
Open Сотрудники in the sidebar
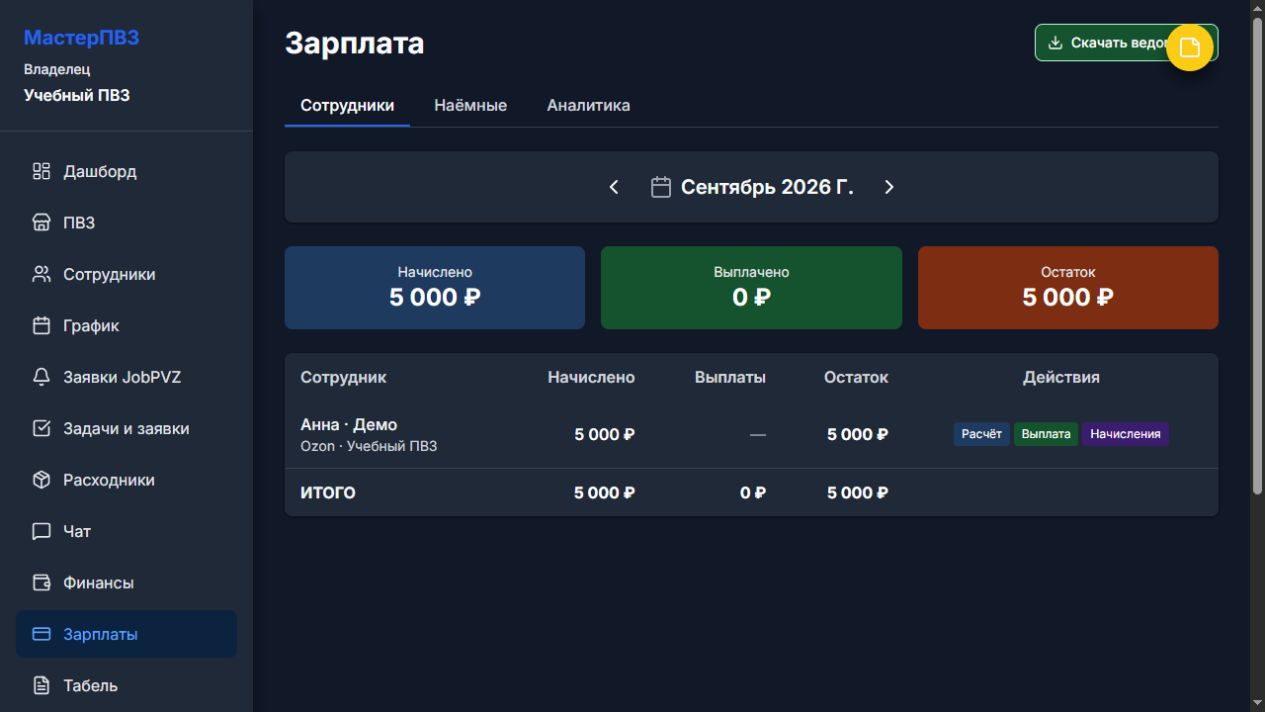pos(126,274)
